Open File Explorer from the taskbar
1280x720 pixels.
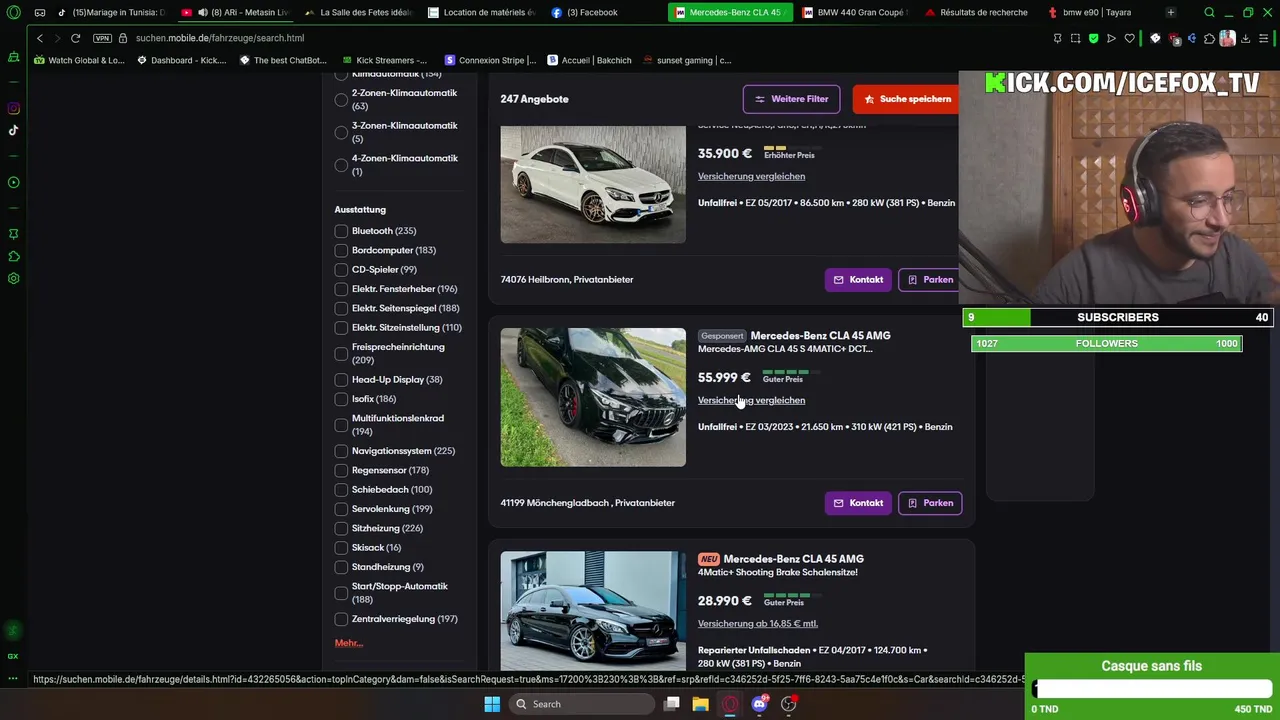tap(700, 704)
